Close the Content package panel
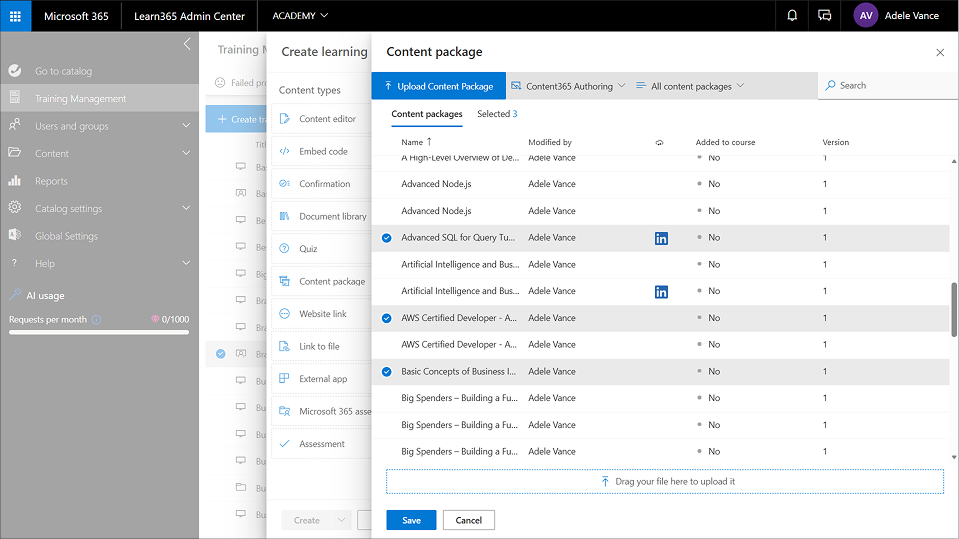The height and width of the screenshot is (539, 959). coord(939,52)
